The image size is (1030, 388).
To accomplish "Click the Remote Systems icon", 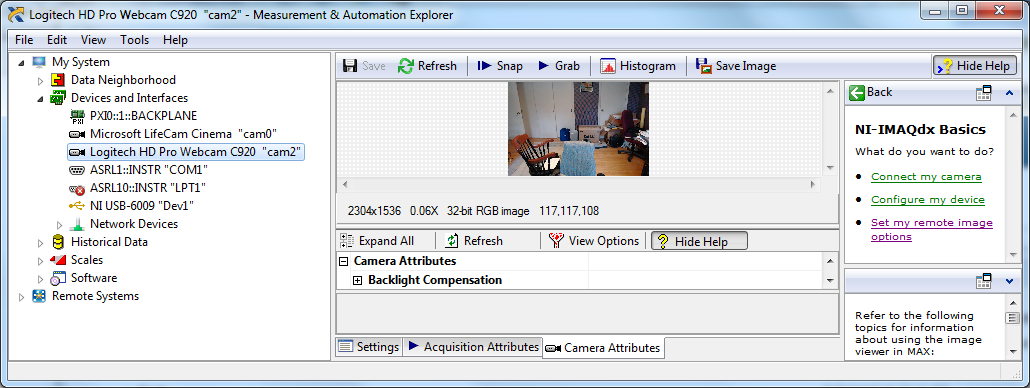I will coord(39,296).
